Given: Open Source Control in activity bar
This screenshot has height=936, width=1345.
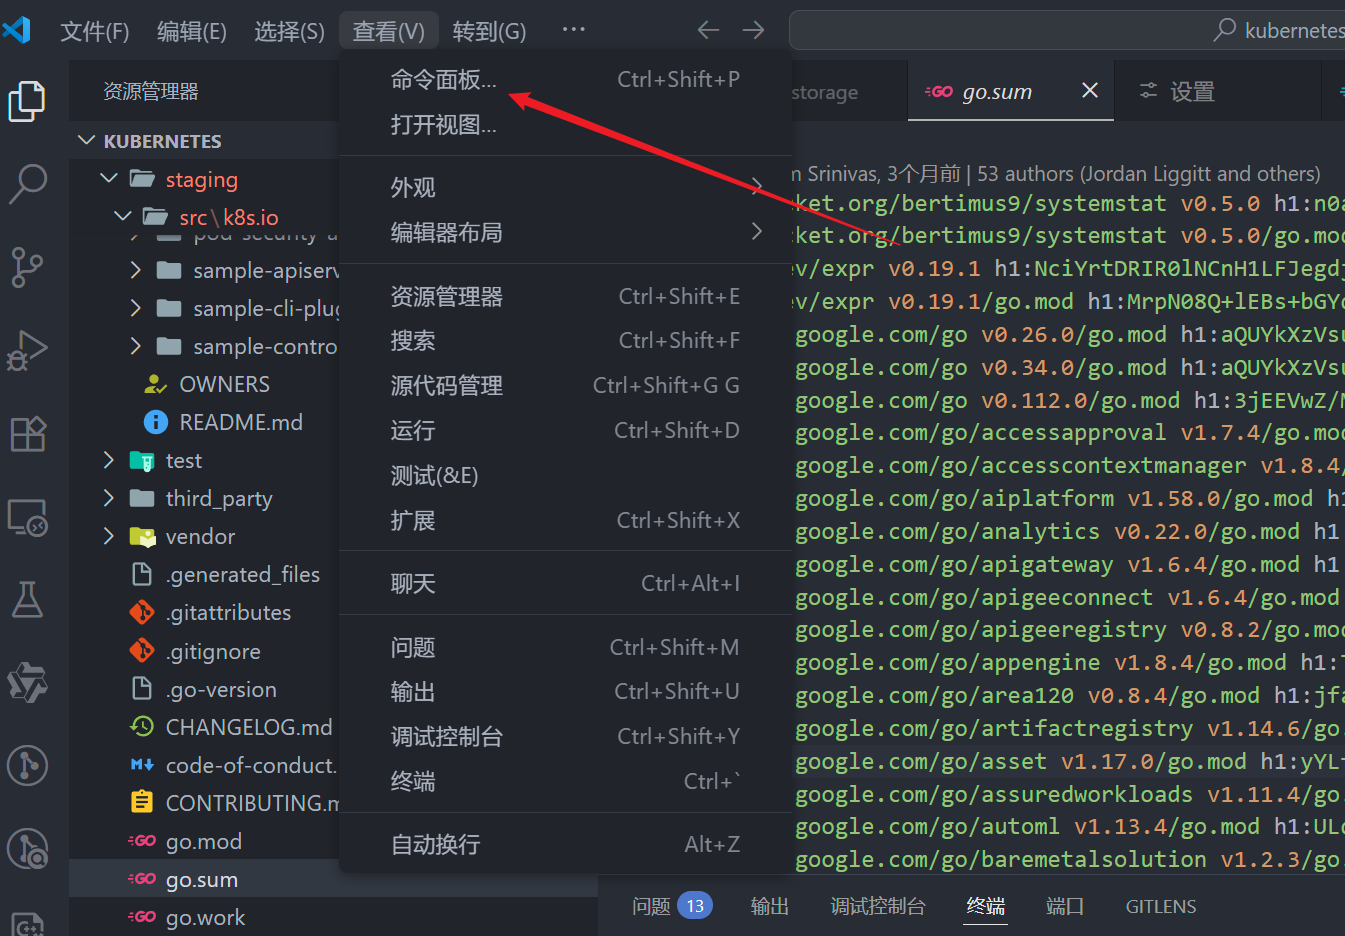Looking at the screenshot, I should (x=27, y=267).
